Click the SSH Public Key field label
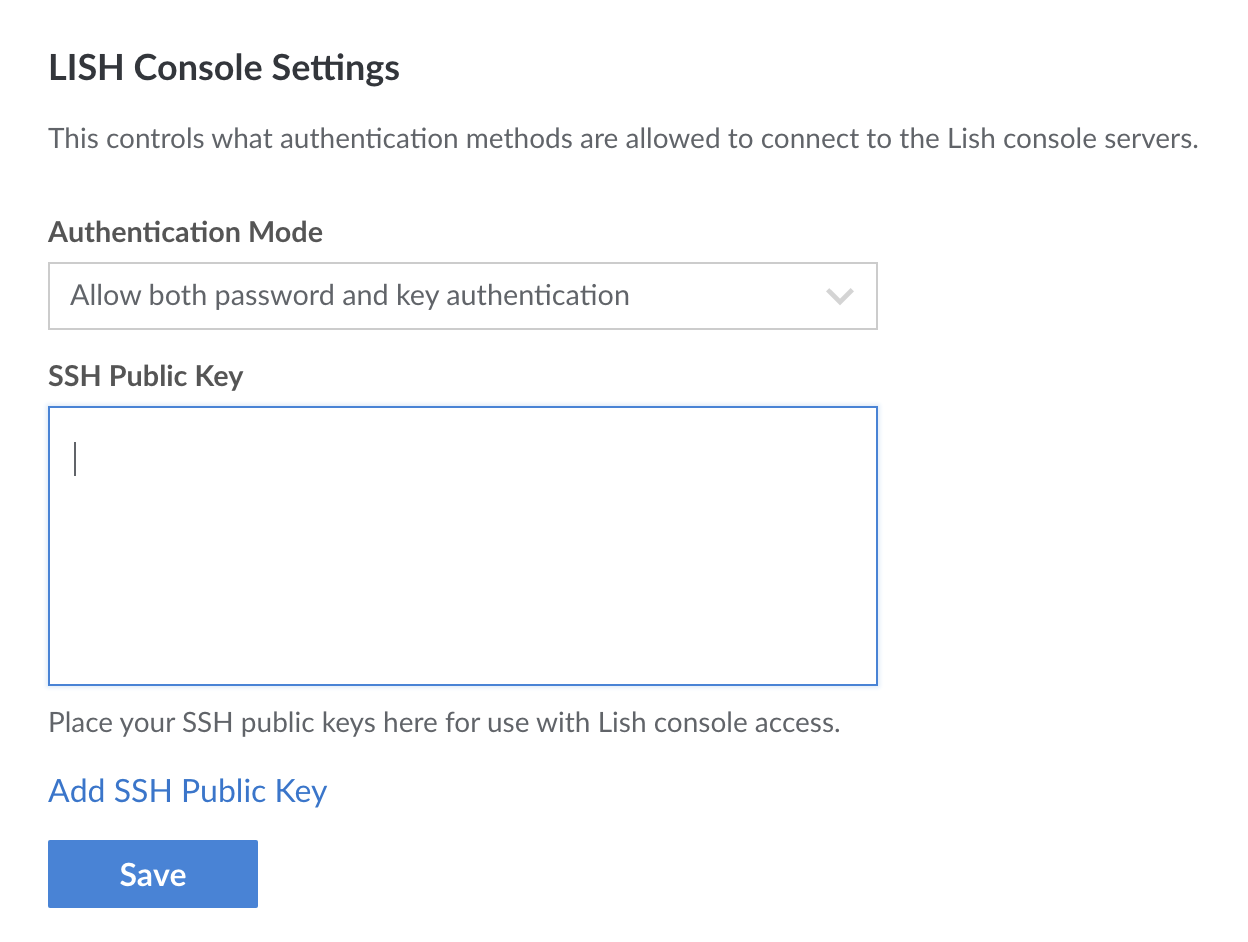This screenshot has height=942, width=1248. click(x=146, y=376)
